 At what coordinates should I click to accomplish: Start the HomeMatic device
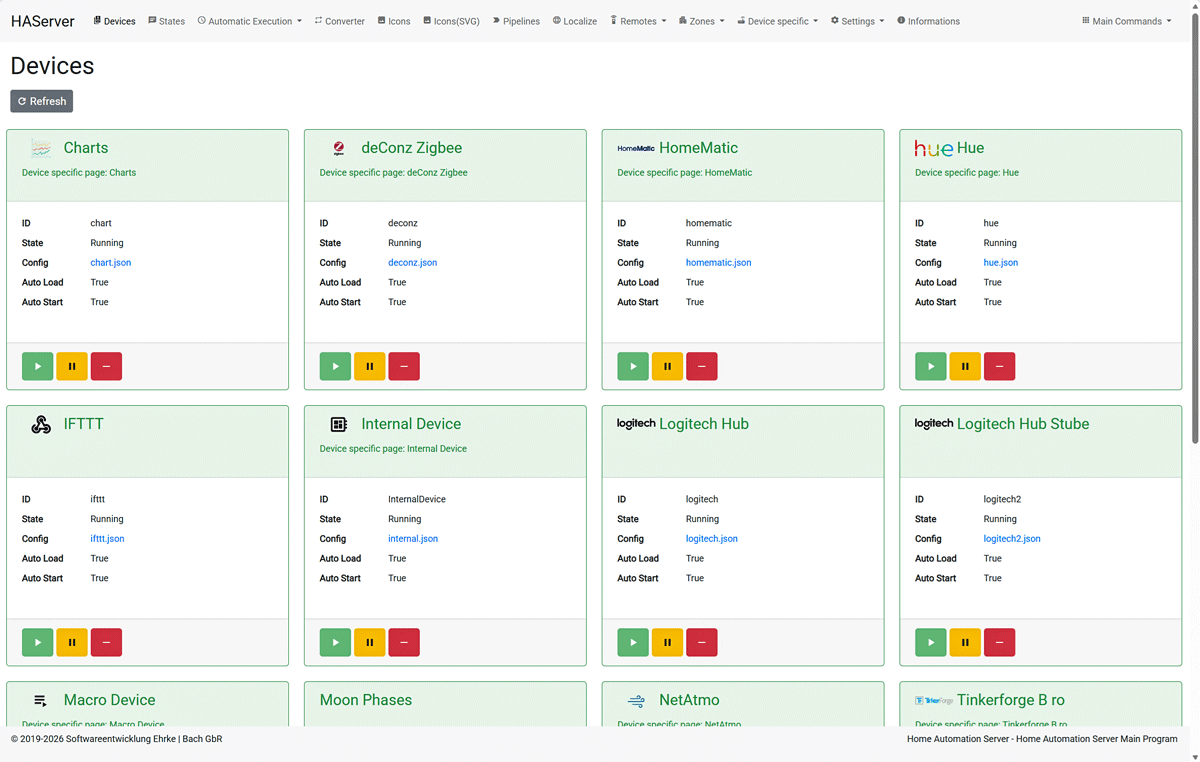pos(633,366)
